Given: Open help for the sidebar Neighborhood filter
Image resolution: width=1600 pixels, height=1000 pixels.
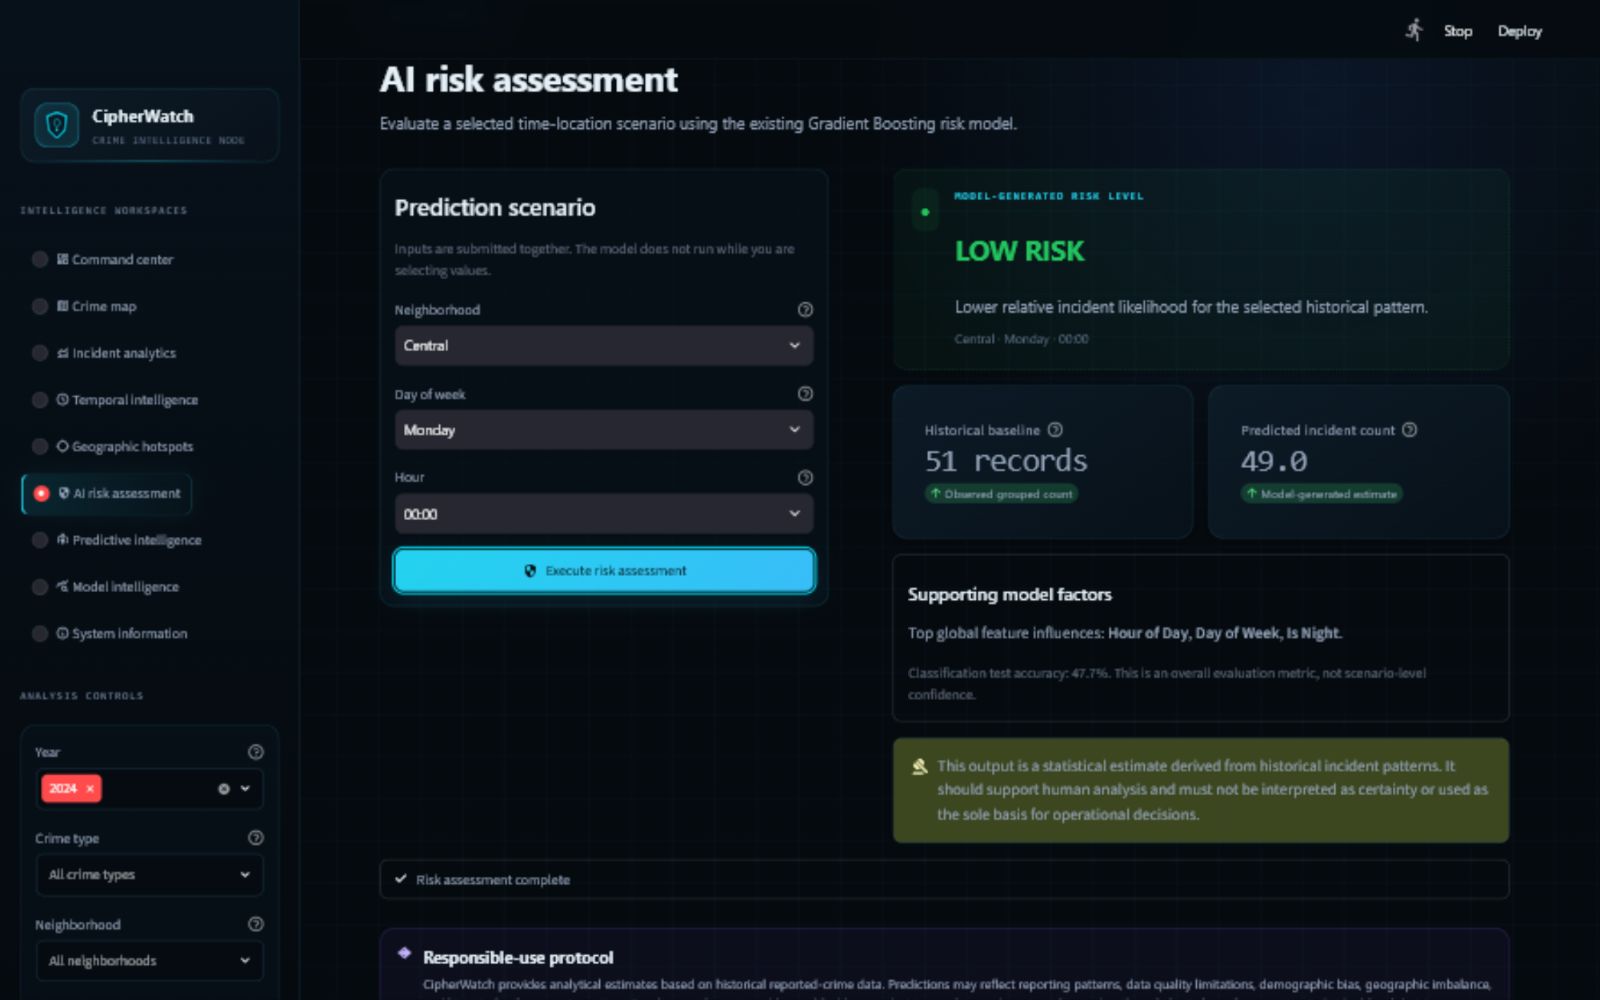Looking at the screenshot, I should coord(255,924).
